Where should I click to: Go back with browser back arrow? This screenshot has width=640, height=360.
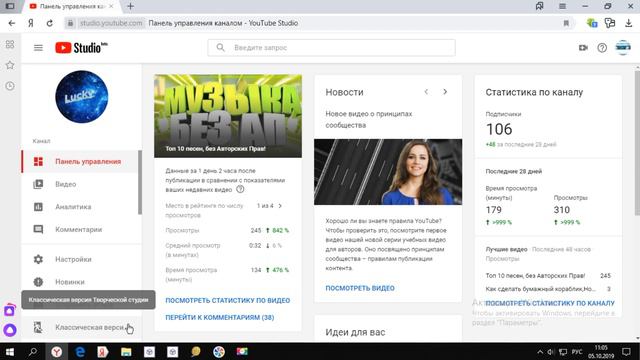point(12,23)
